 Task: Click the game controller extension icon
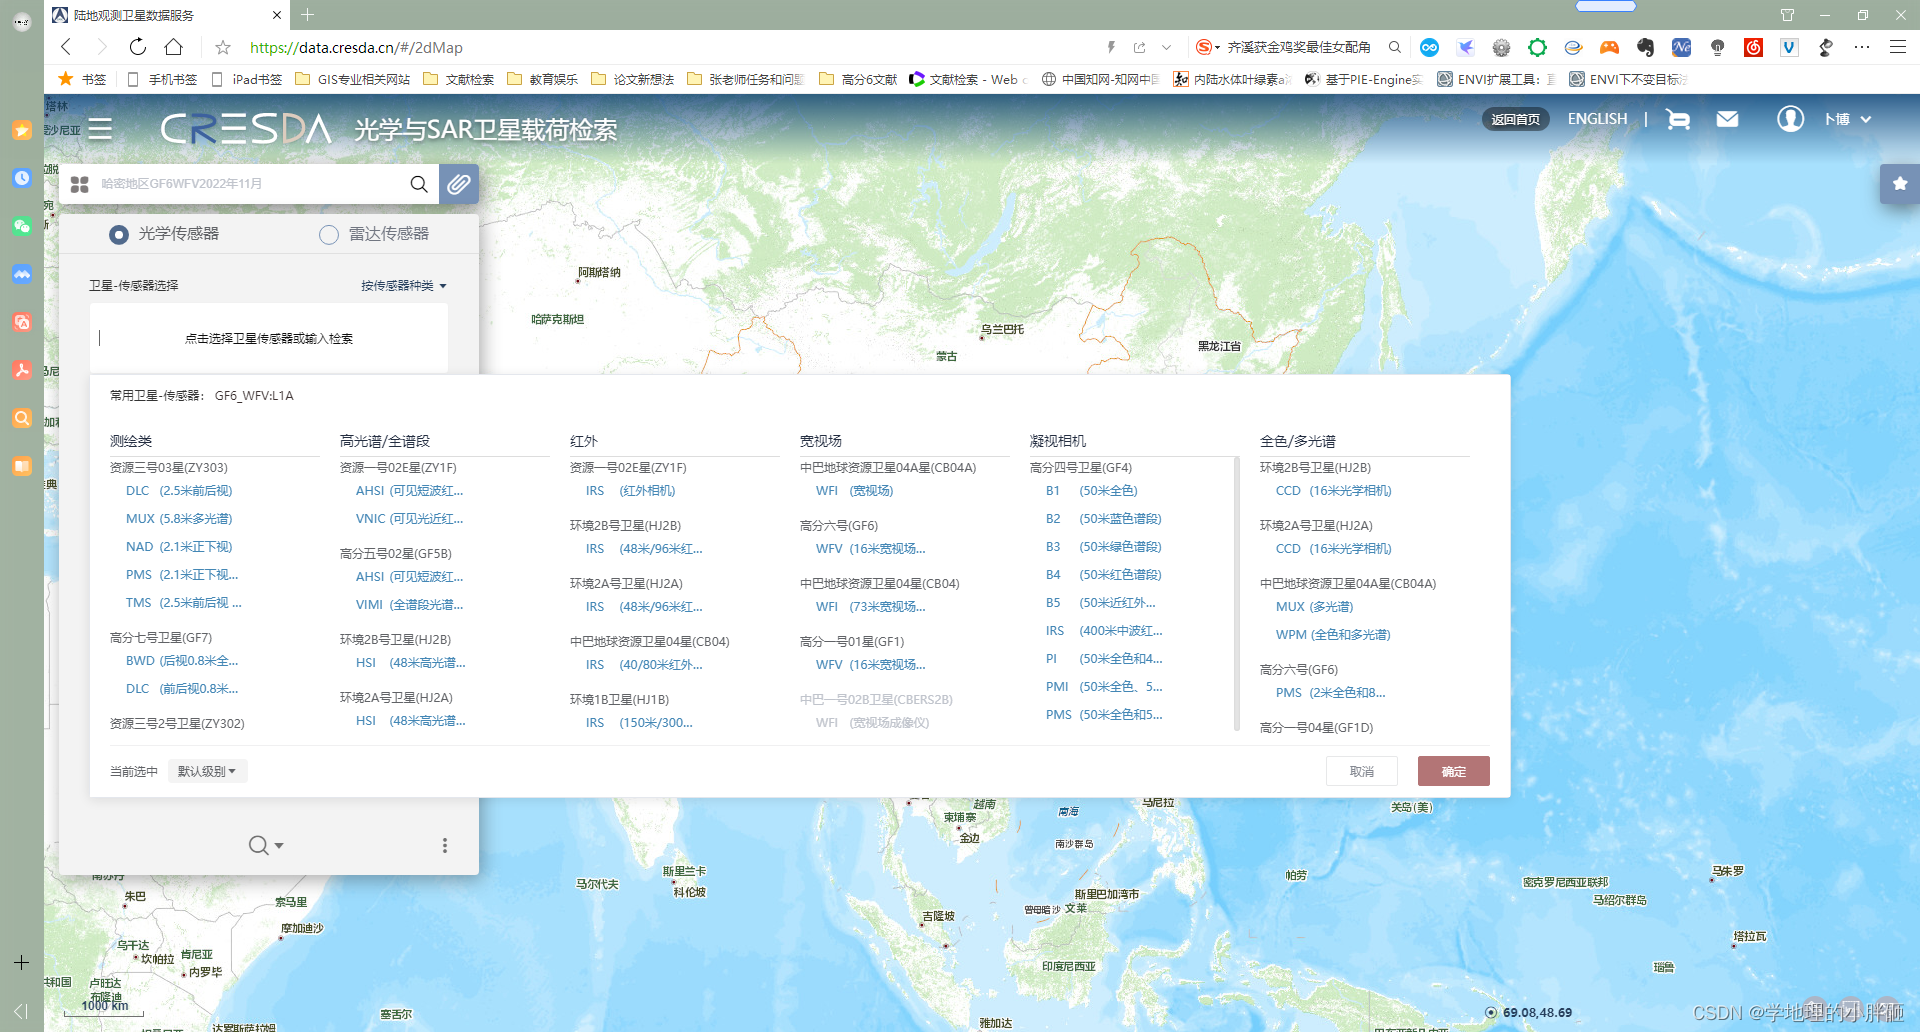[x=1609, y=47]
